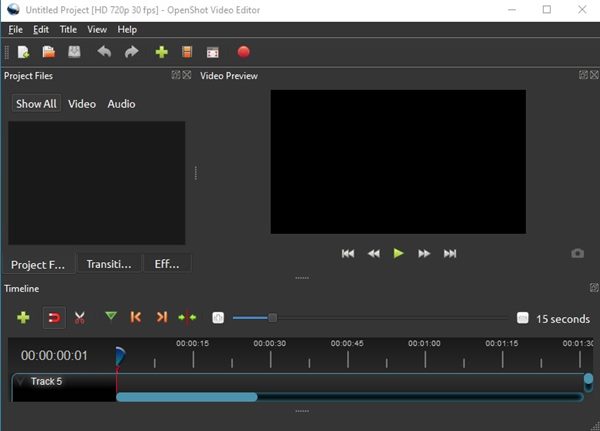Adjust the timeline zoom slider handle

pos(272,318)
